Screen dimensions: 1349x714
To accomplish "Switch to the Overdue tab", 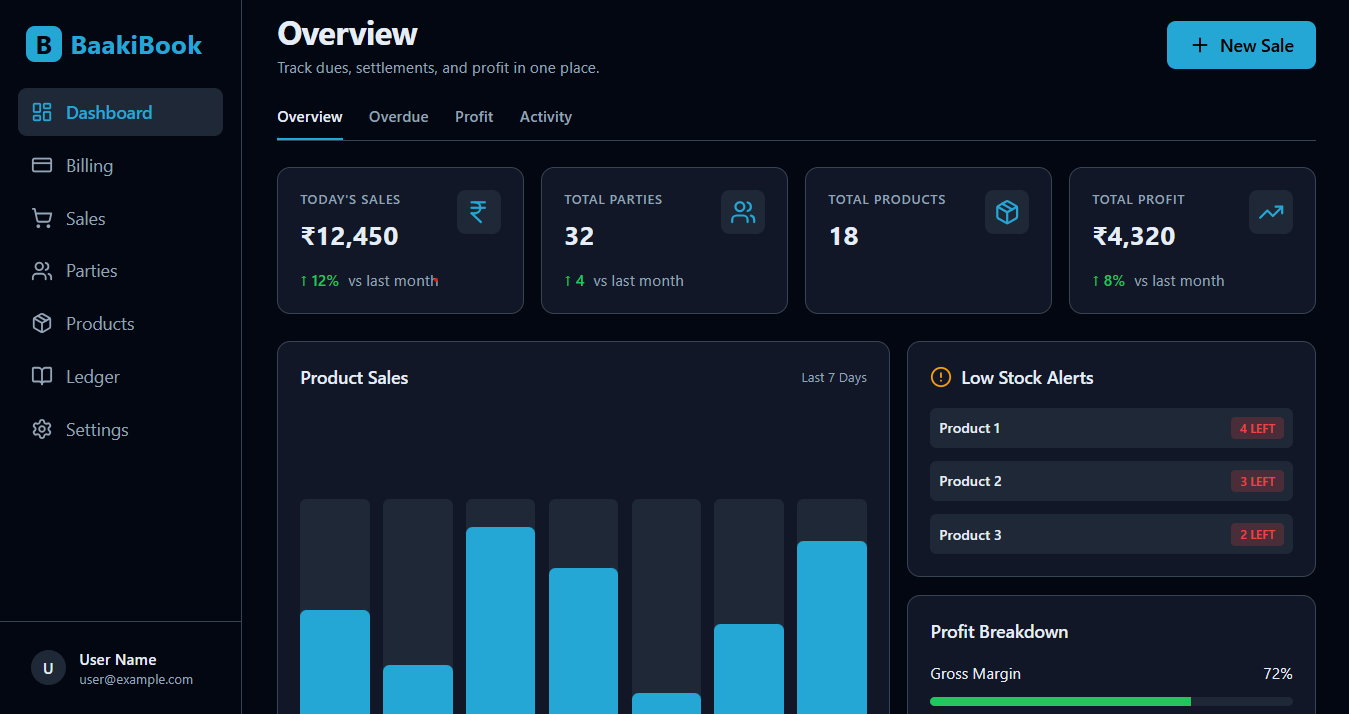I will pyautogui.click(x=398, y=117).
